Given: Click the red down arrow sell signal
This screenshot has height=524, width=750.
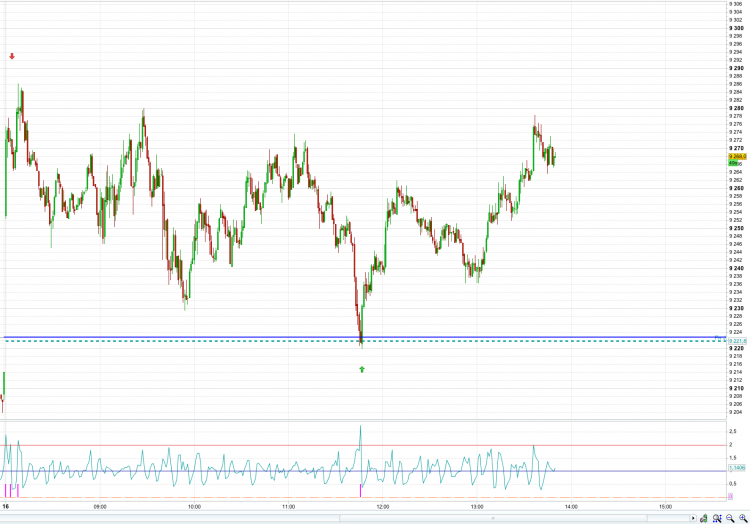Looking at the screenshot, I should pos(12,56).
